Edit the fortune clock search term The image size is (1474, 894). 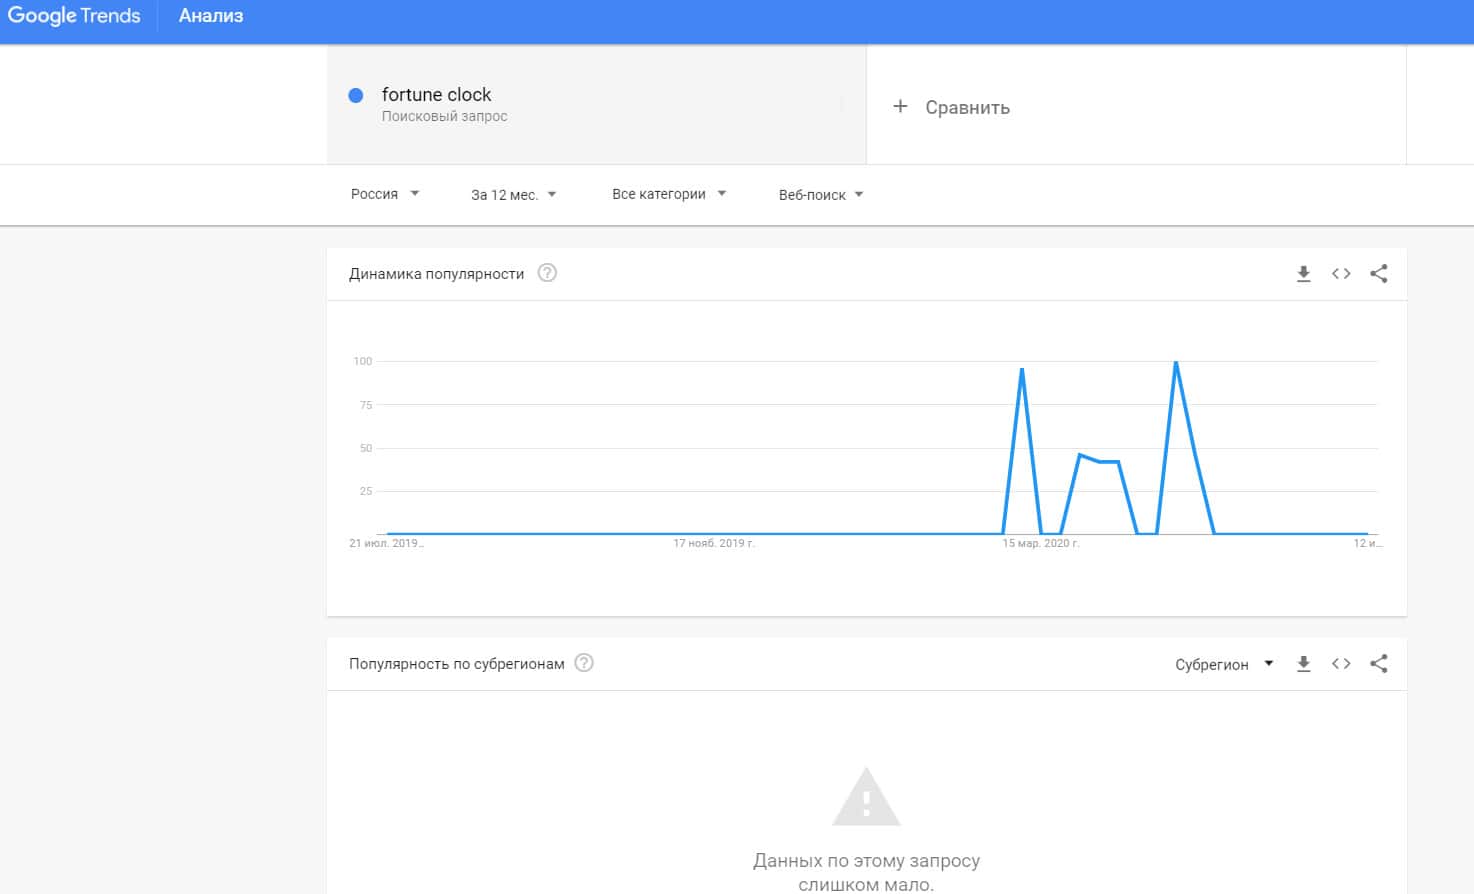tap(436, 95)
